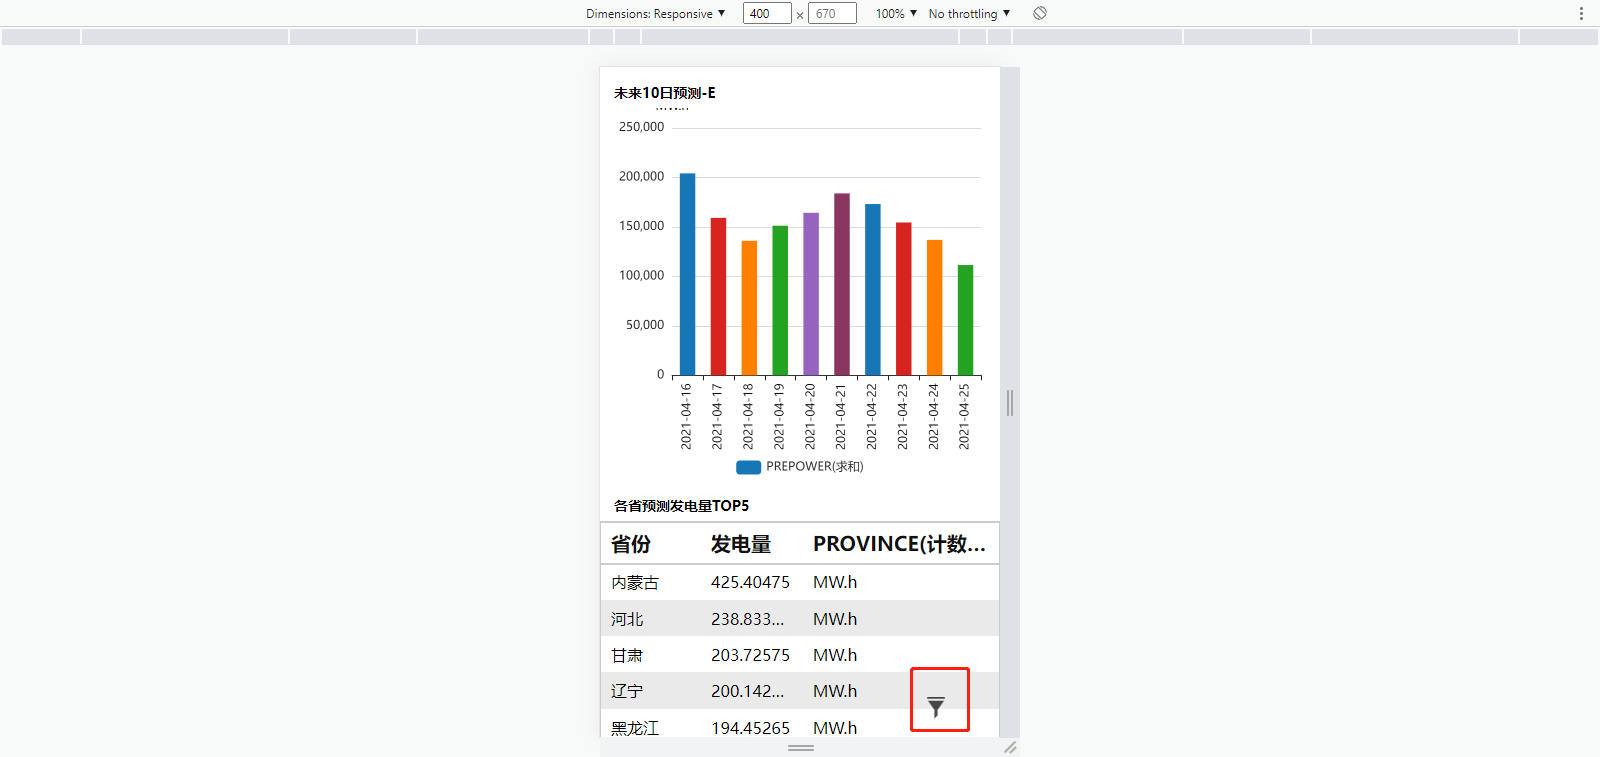
Task: Open the DevTools three-dot menu
Action: (x=1581, y=13)
